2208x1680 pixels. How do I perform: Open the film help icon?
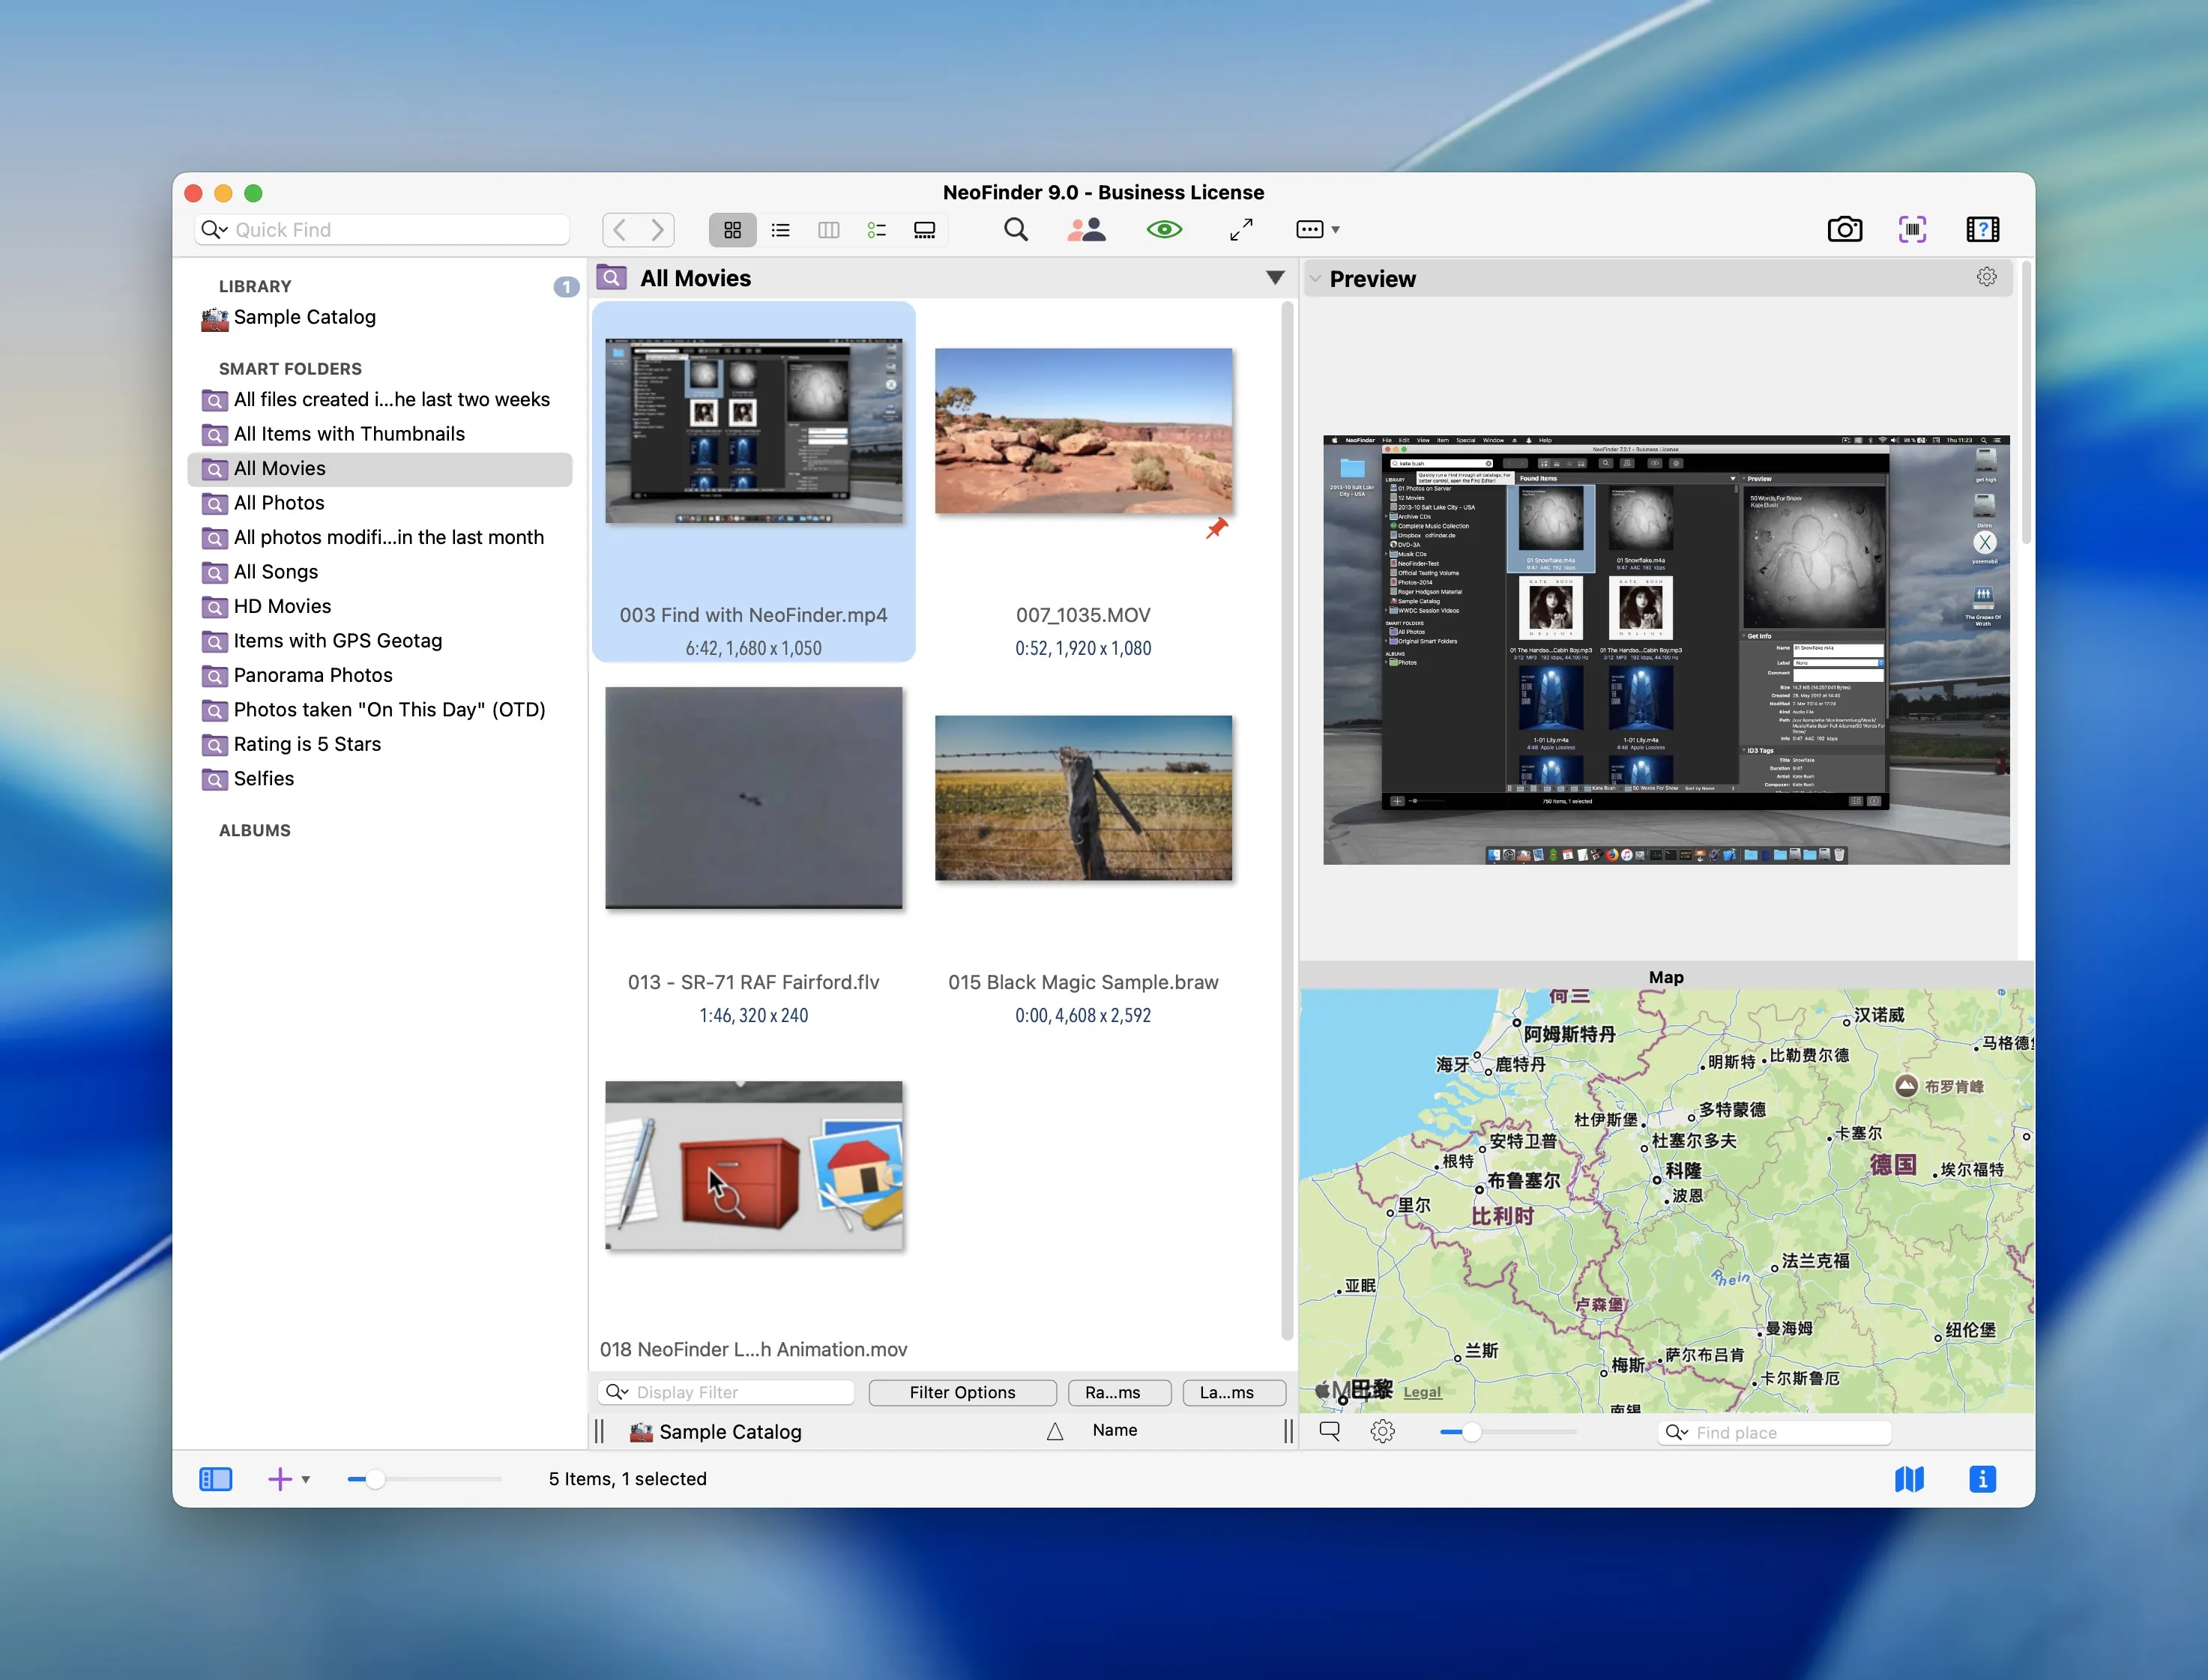coord(1982,230)
